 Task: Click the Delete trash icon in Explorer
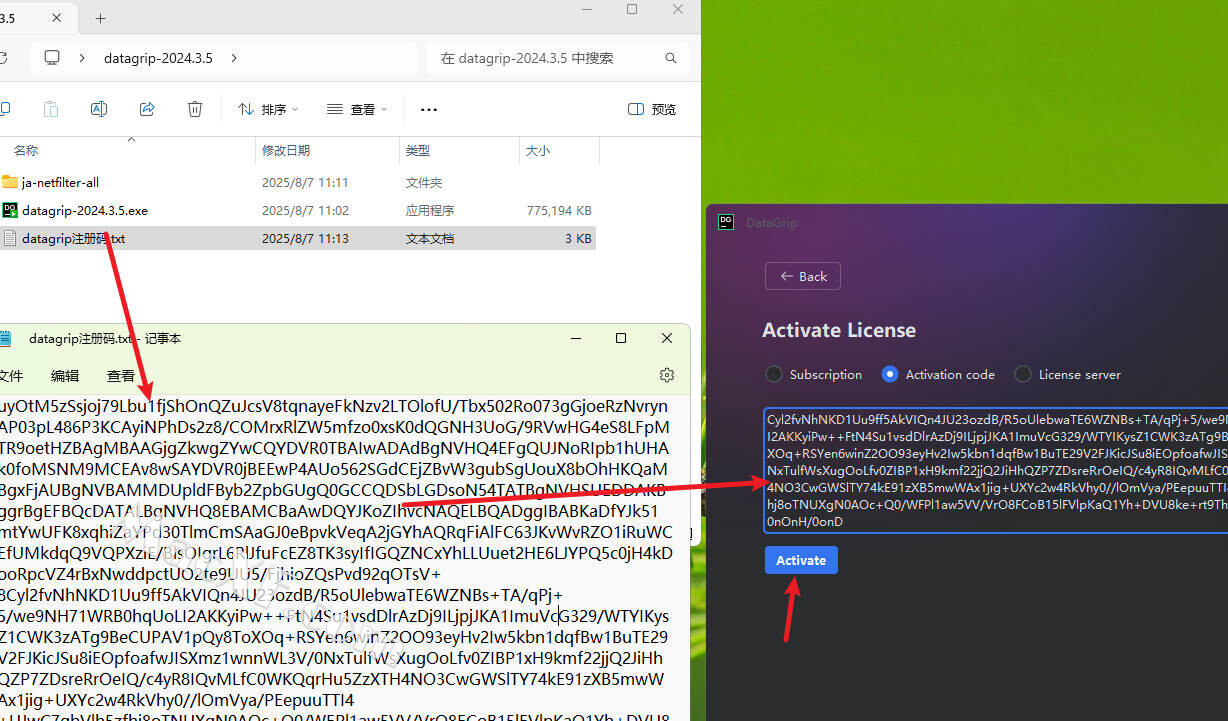point(195,109)
